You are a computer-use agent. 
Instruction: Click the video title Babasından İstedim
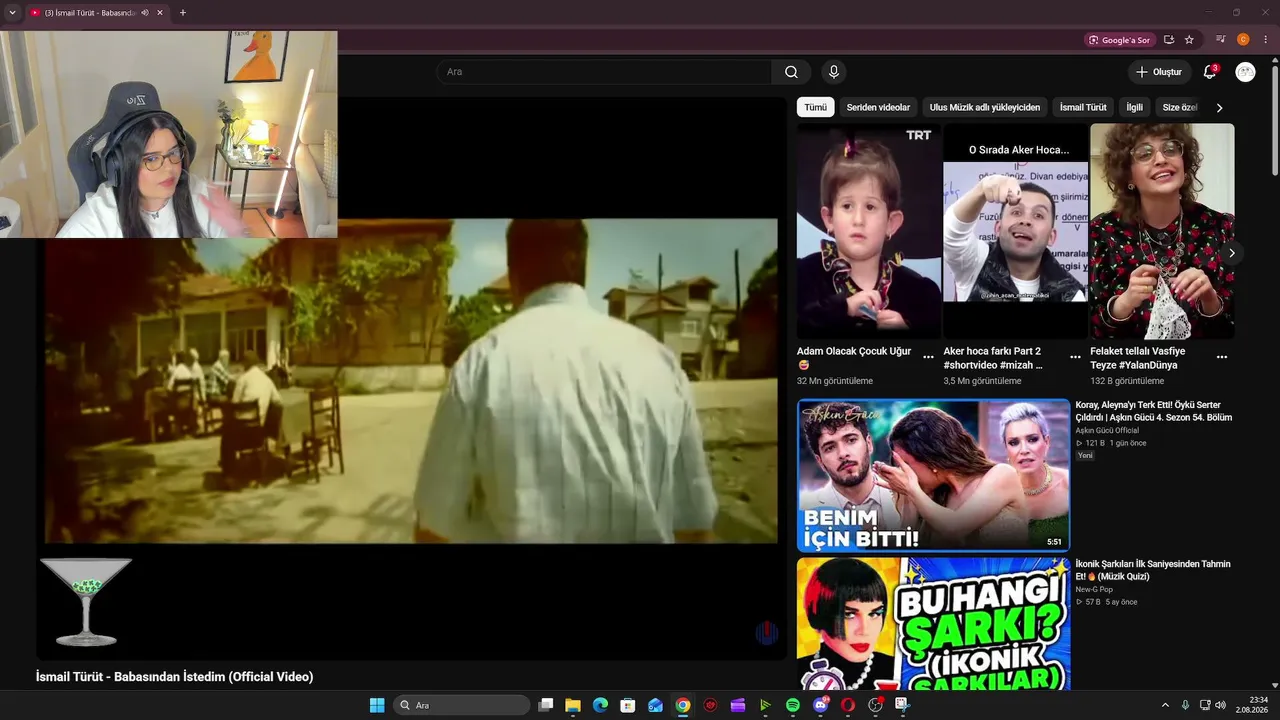point(174,677)
